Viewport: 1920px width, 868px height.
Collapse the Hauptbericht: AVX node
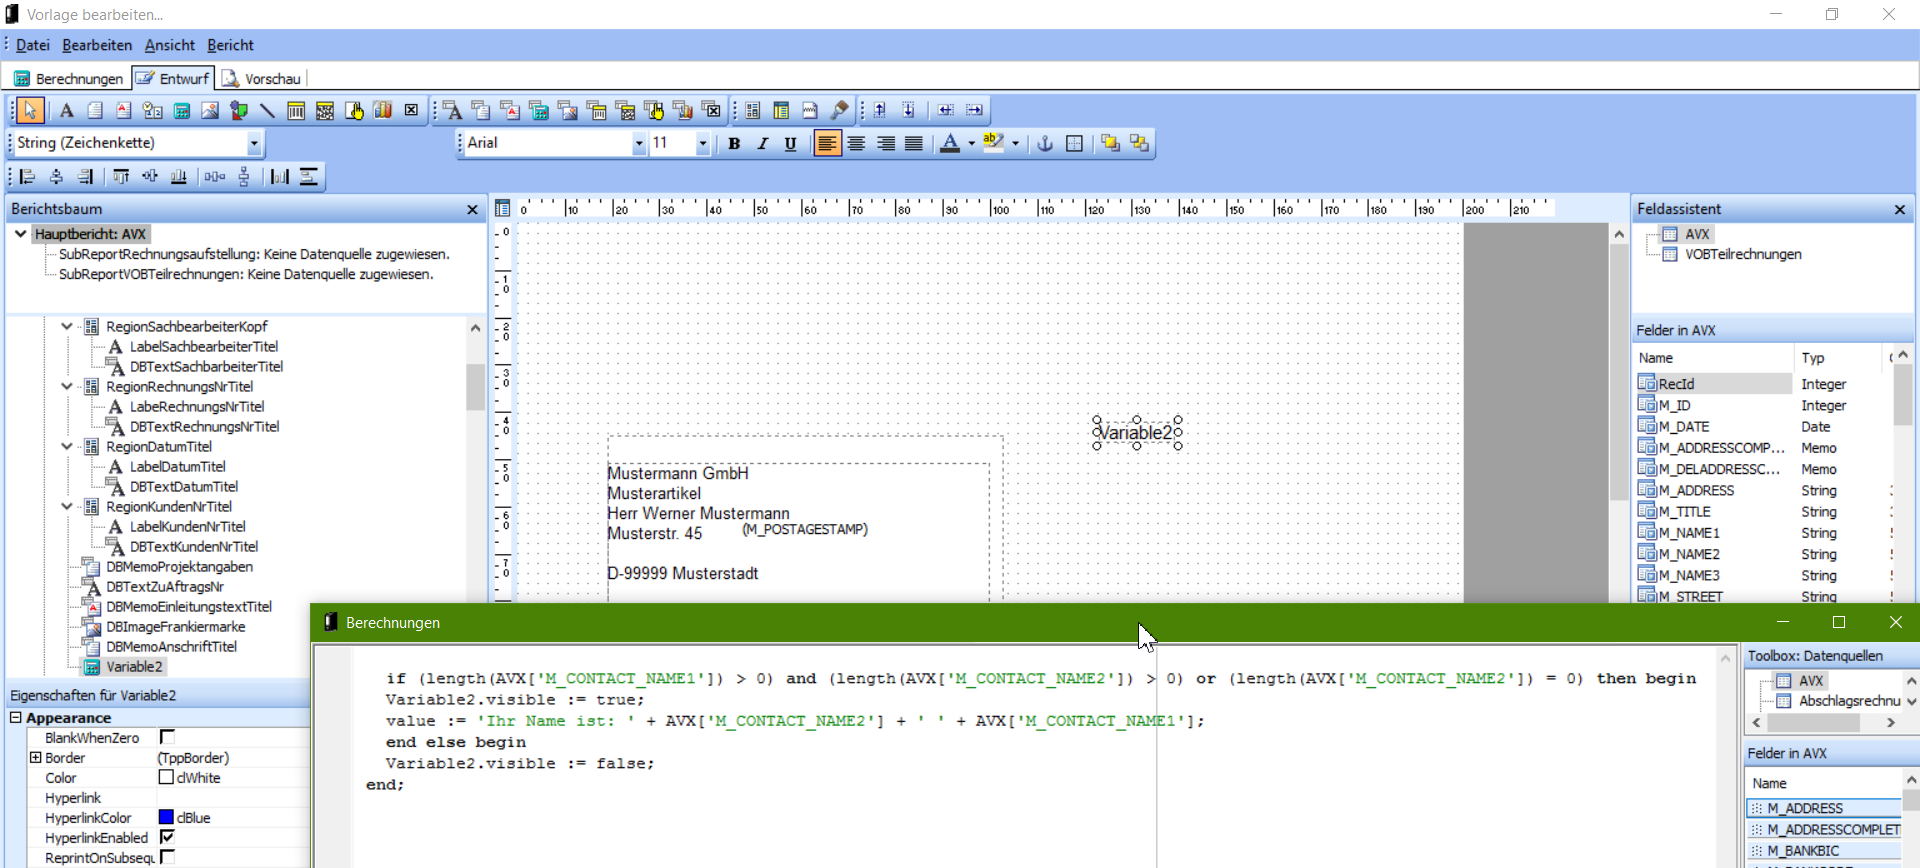20,234
